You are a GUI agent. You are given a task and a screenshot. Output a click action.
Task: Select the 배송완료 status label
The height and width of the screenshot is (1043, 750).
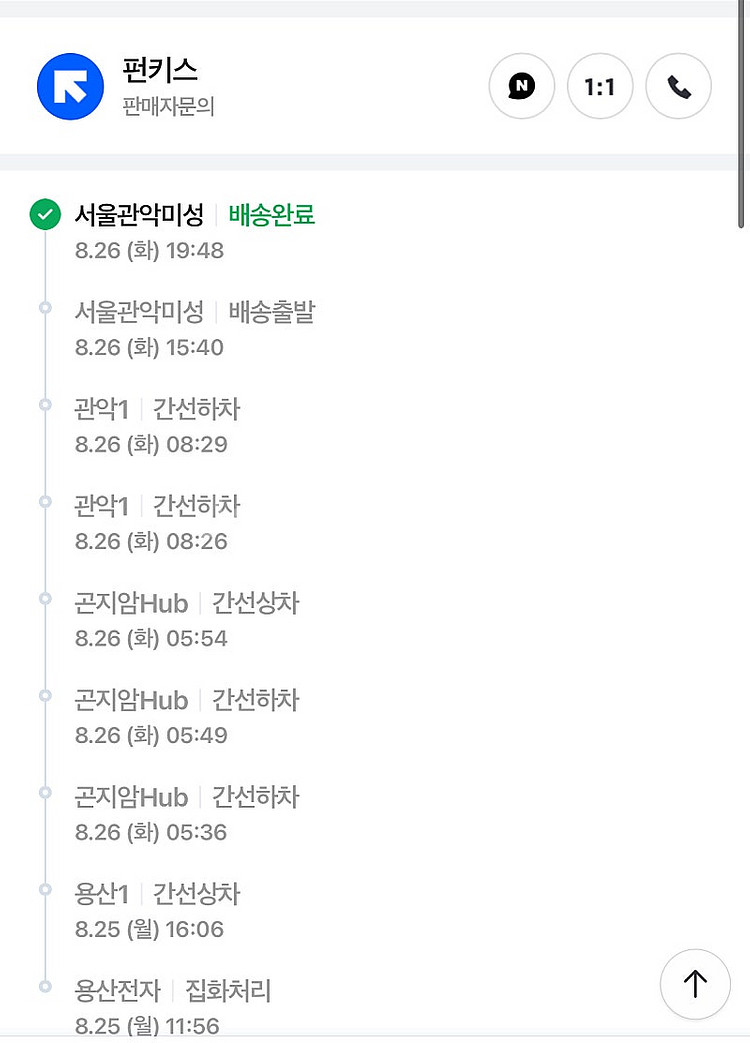(x=272, y=215)
